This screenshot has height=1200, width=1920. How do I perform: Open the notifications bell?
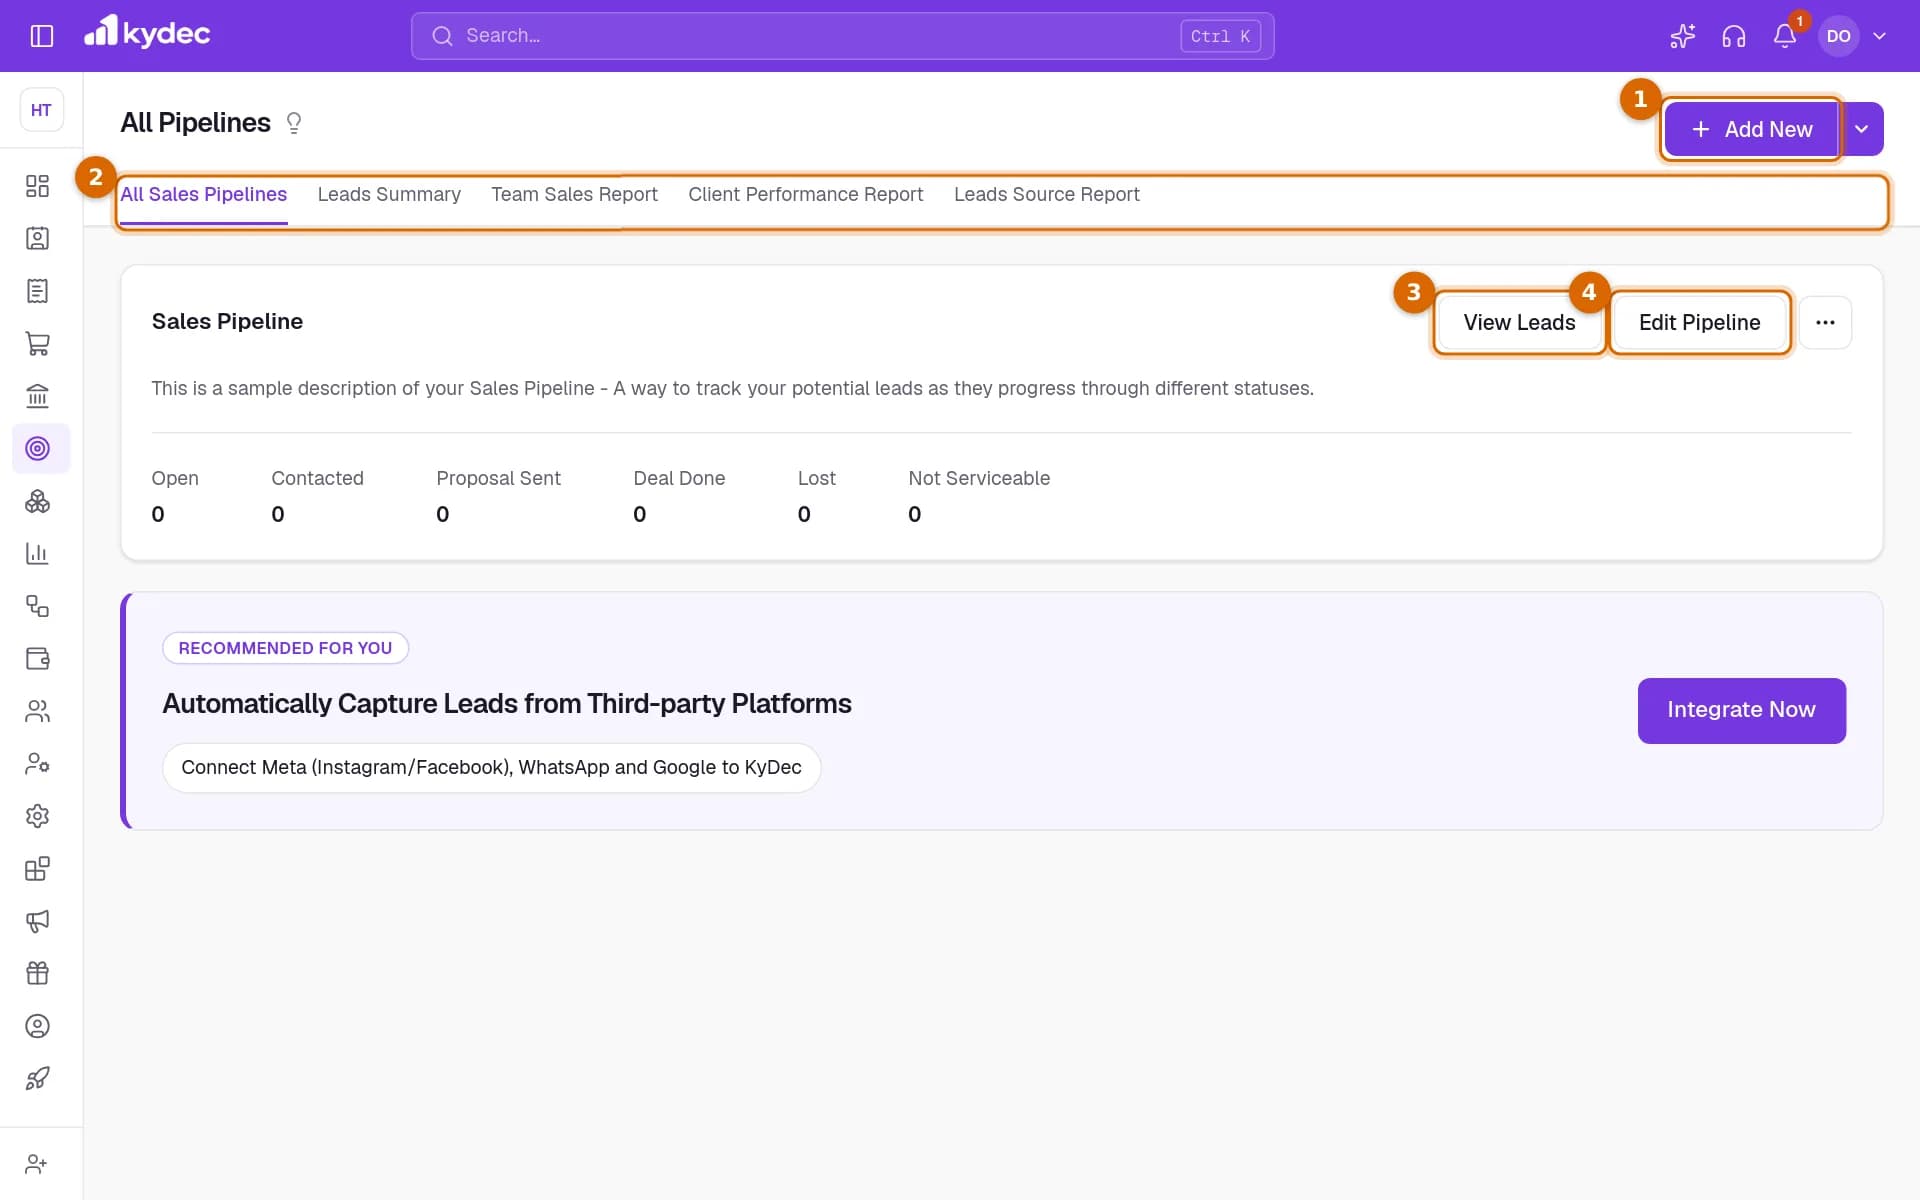point(1785,36)
